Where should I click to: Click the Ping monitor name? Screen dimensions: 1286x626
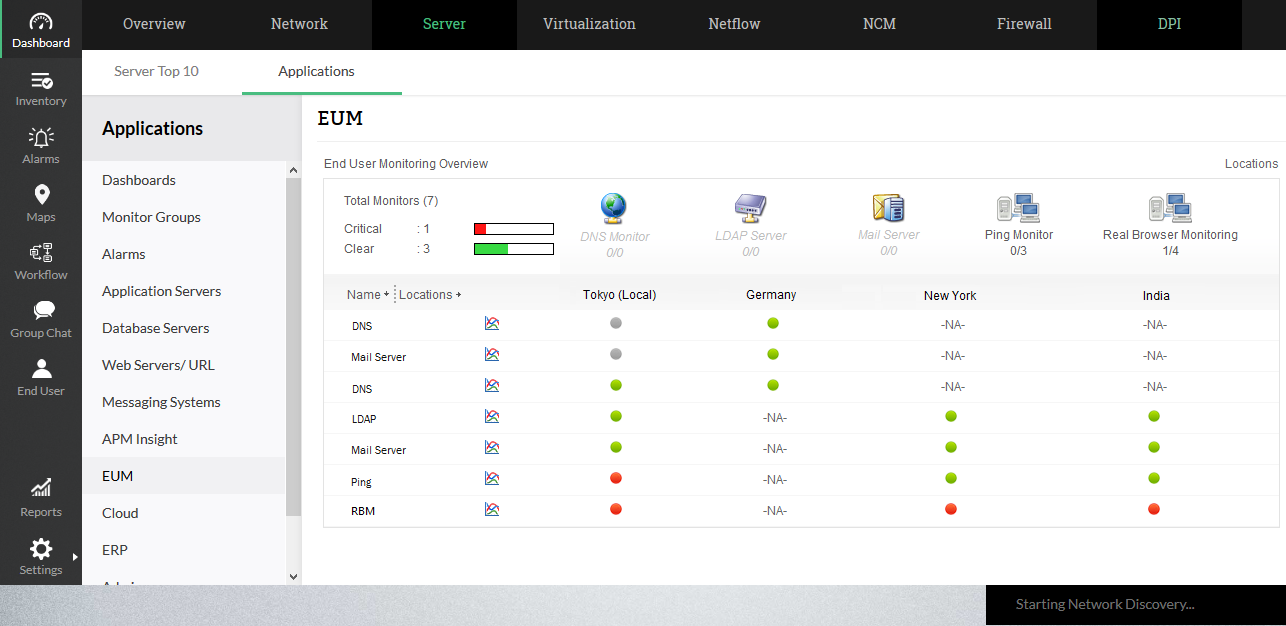point(361,482)
